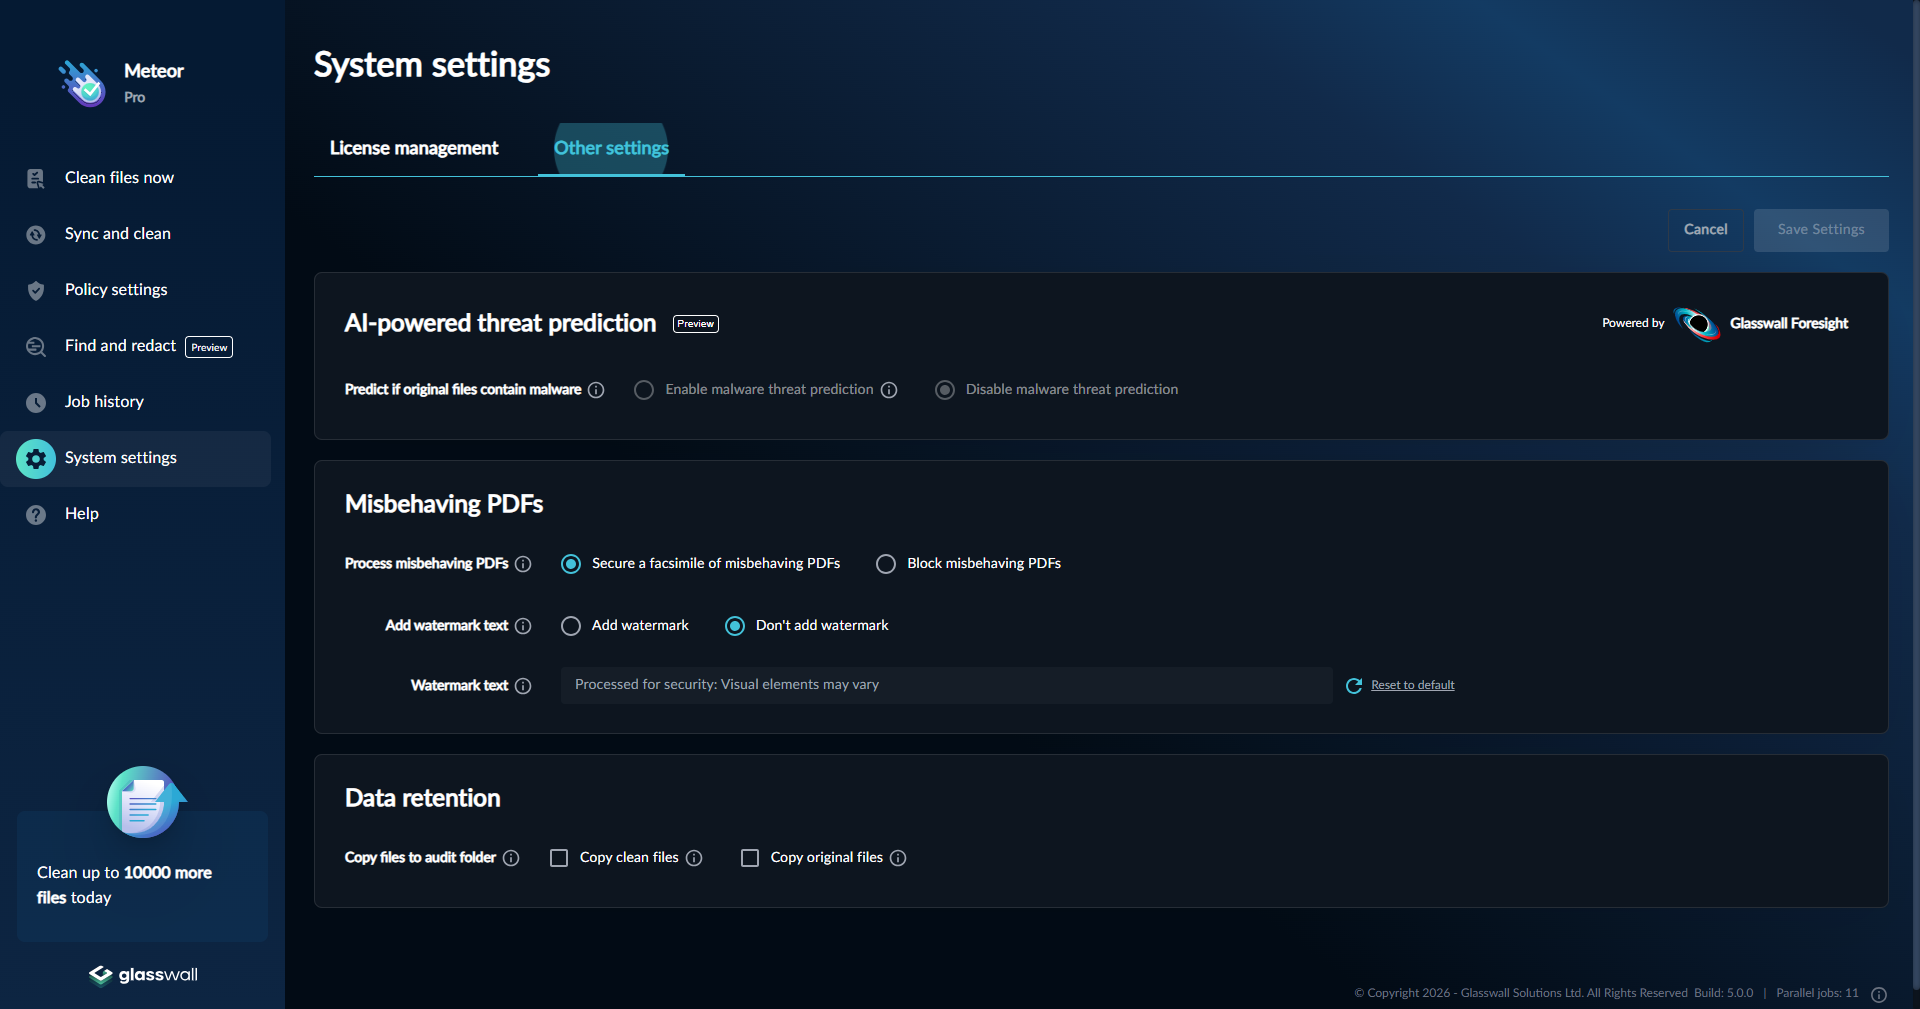The height and width of the screenshot is (1009, 1920).
Task: Enable malware threat prediction
Action: tap(643, 390)
